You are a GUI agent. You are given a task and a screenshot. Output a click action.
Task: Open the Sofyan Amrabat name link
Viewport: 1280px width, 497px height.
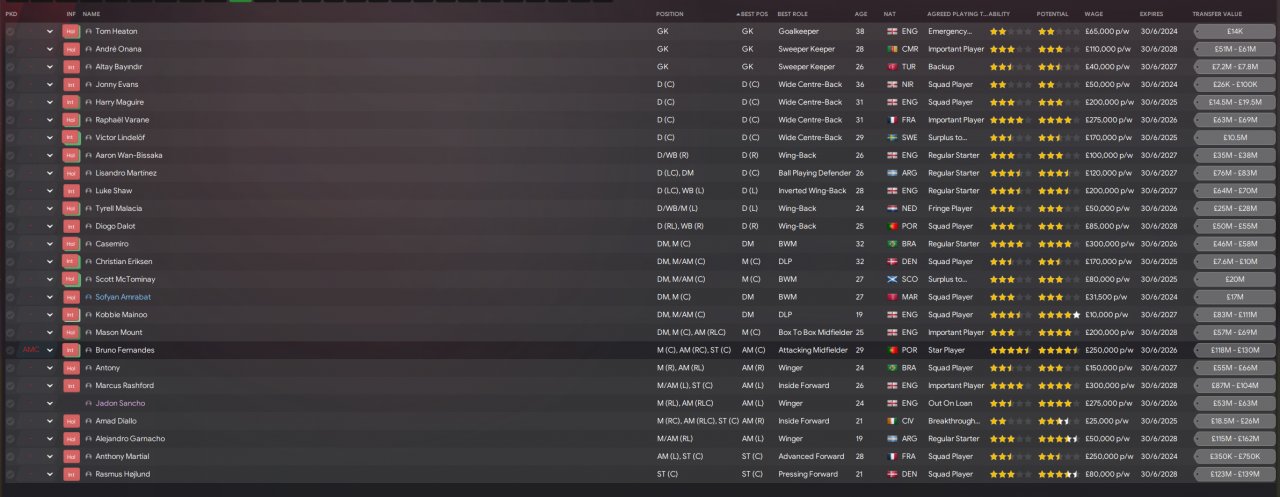pyautogui.click(x=123, y=297)
